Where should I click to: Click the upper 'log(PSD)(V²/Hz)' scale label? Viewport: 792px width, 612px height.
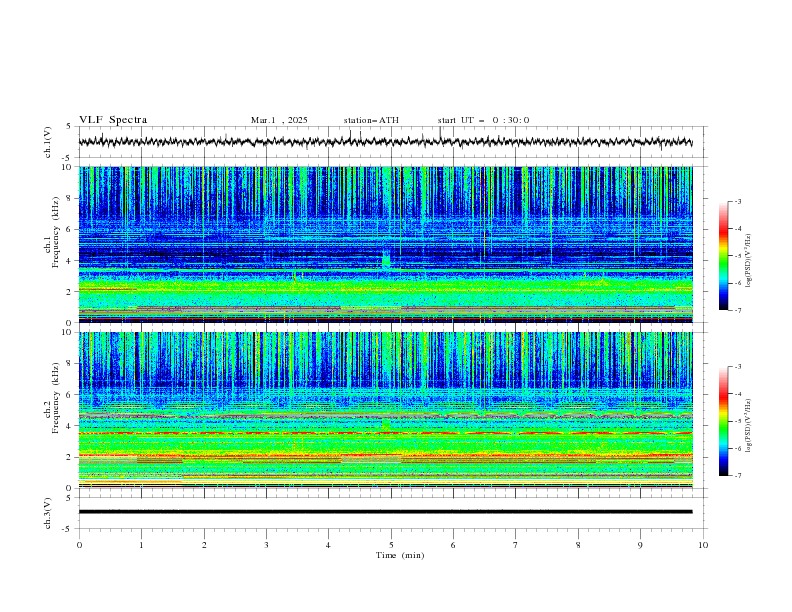click(x=749, y=261)
